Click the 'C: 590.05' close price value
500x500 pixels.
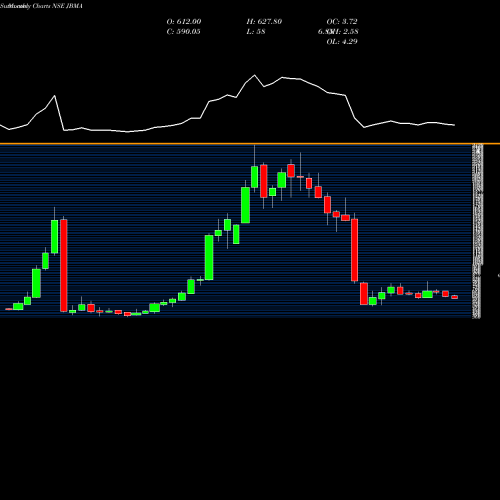tap(183, 31)
